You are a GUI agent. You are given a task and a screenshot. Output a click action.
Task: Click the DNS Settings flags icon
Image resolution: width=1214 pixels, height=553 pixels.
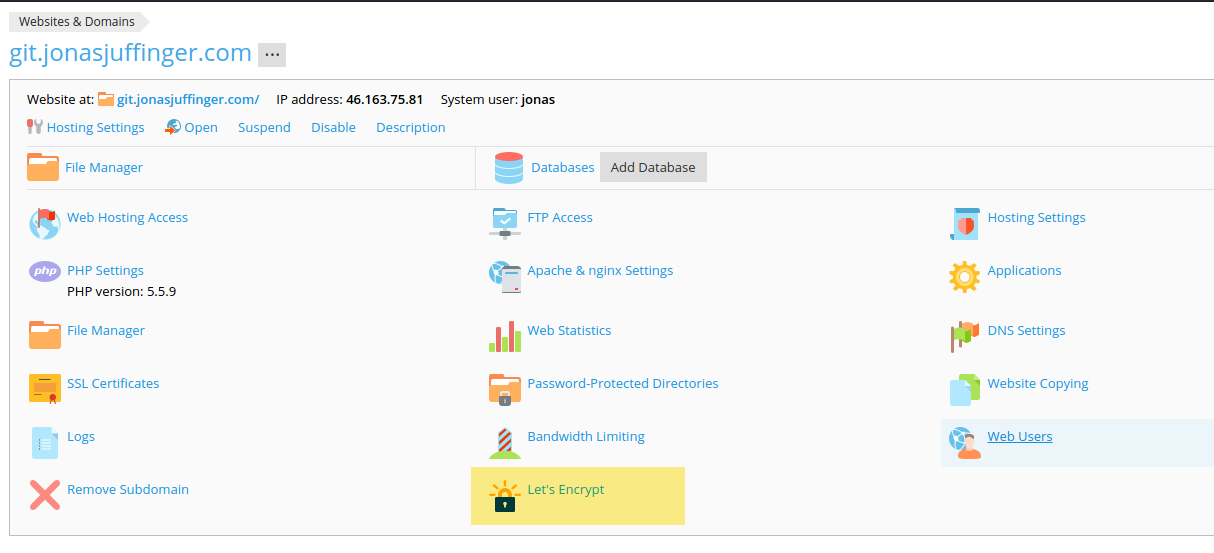[x=964, y=337]
